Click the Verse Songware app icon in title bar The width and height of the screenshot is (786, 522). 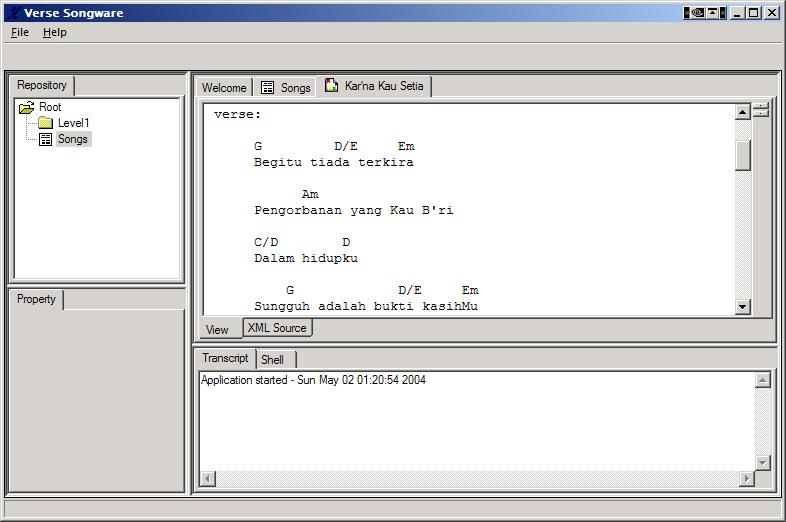tap(14, 13)
